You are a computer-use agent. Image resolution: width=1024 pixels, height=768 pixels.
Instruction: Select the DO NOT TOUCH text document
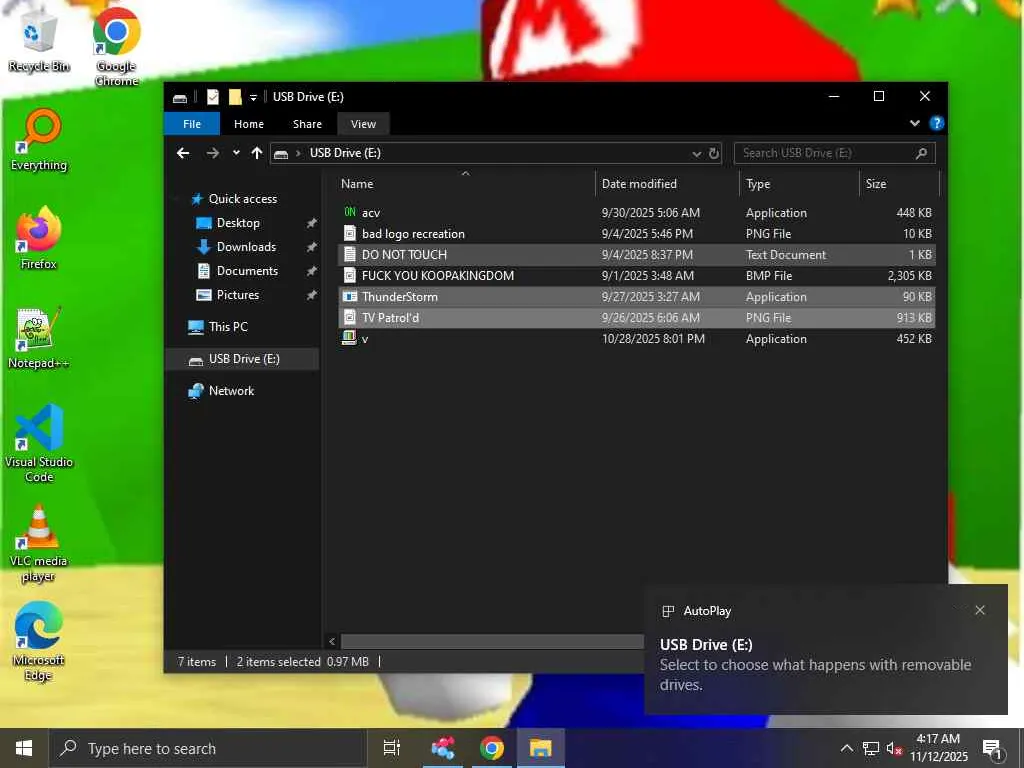(637, 255)
